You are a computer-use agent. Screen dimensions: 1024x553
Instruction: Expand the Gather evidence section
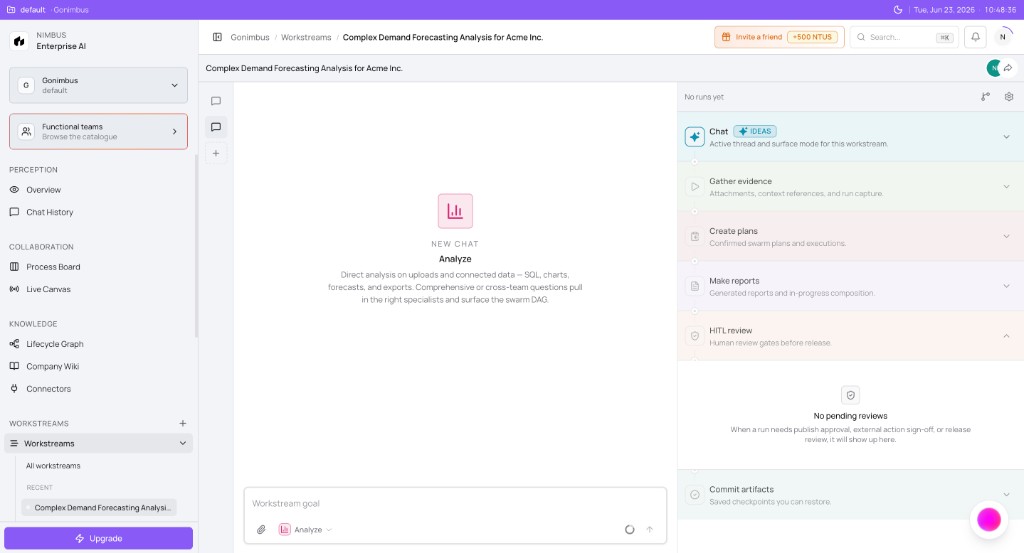click(1006, 187)
